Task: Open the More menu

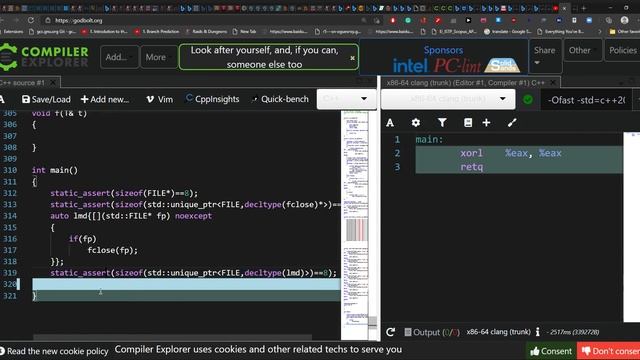Action: tap(158, 57)
